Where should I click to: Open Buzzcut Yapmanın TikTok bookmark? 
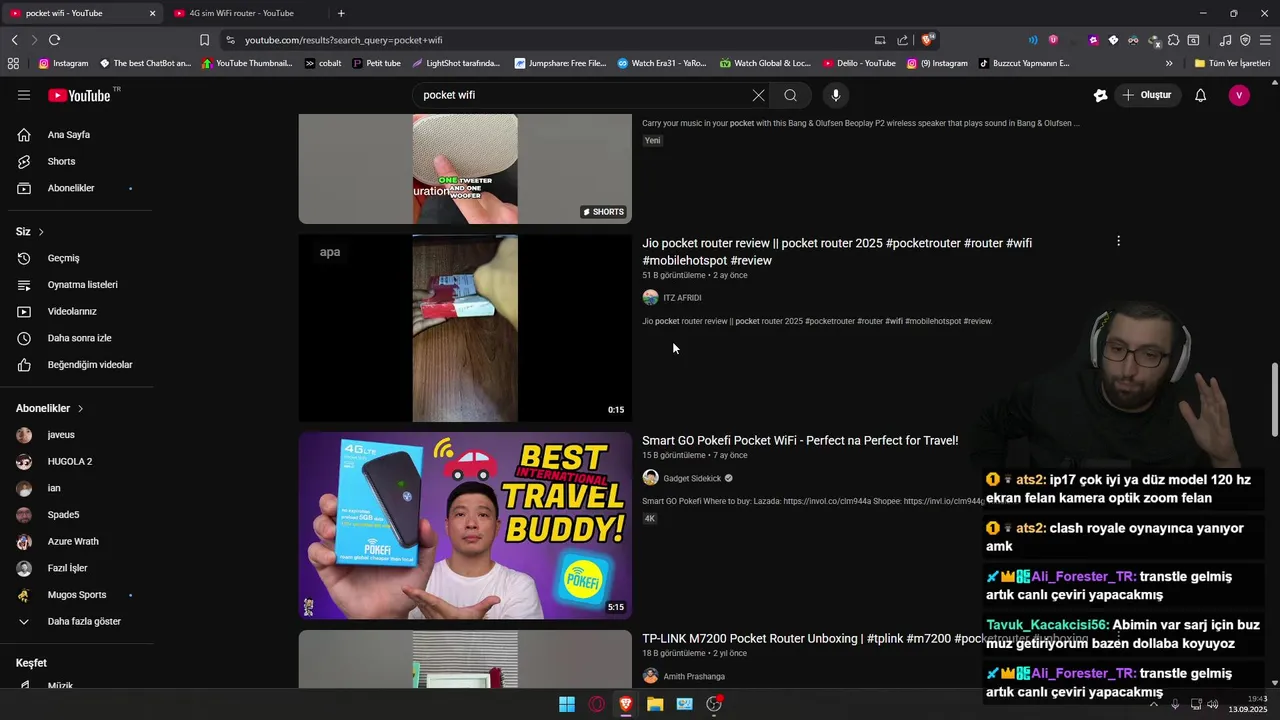[1024, 63]
